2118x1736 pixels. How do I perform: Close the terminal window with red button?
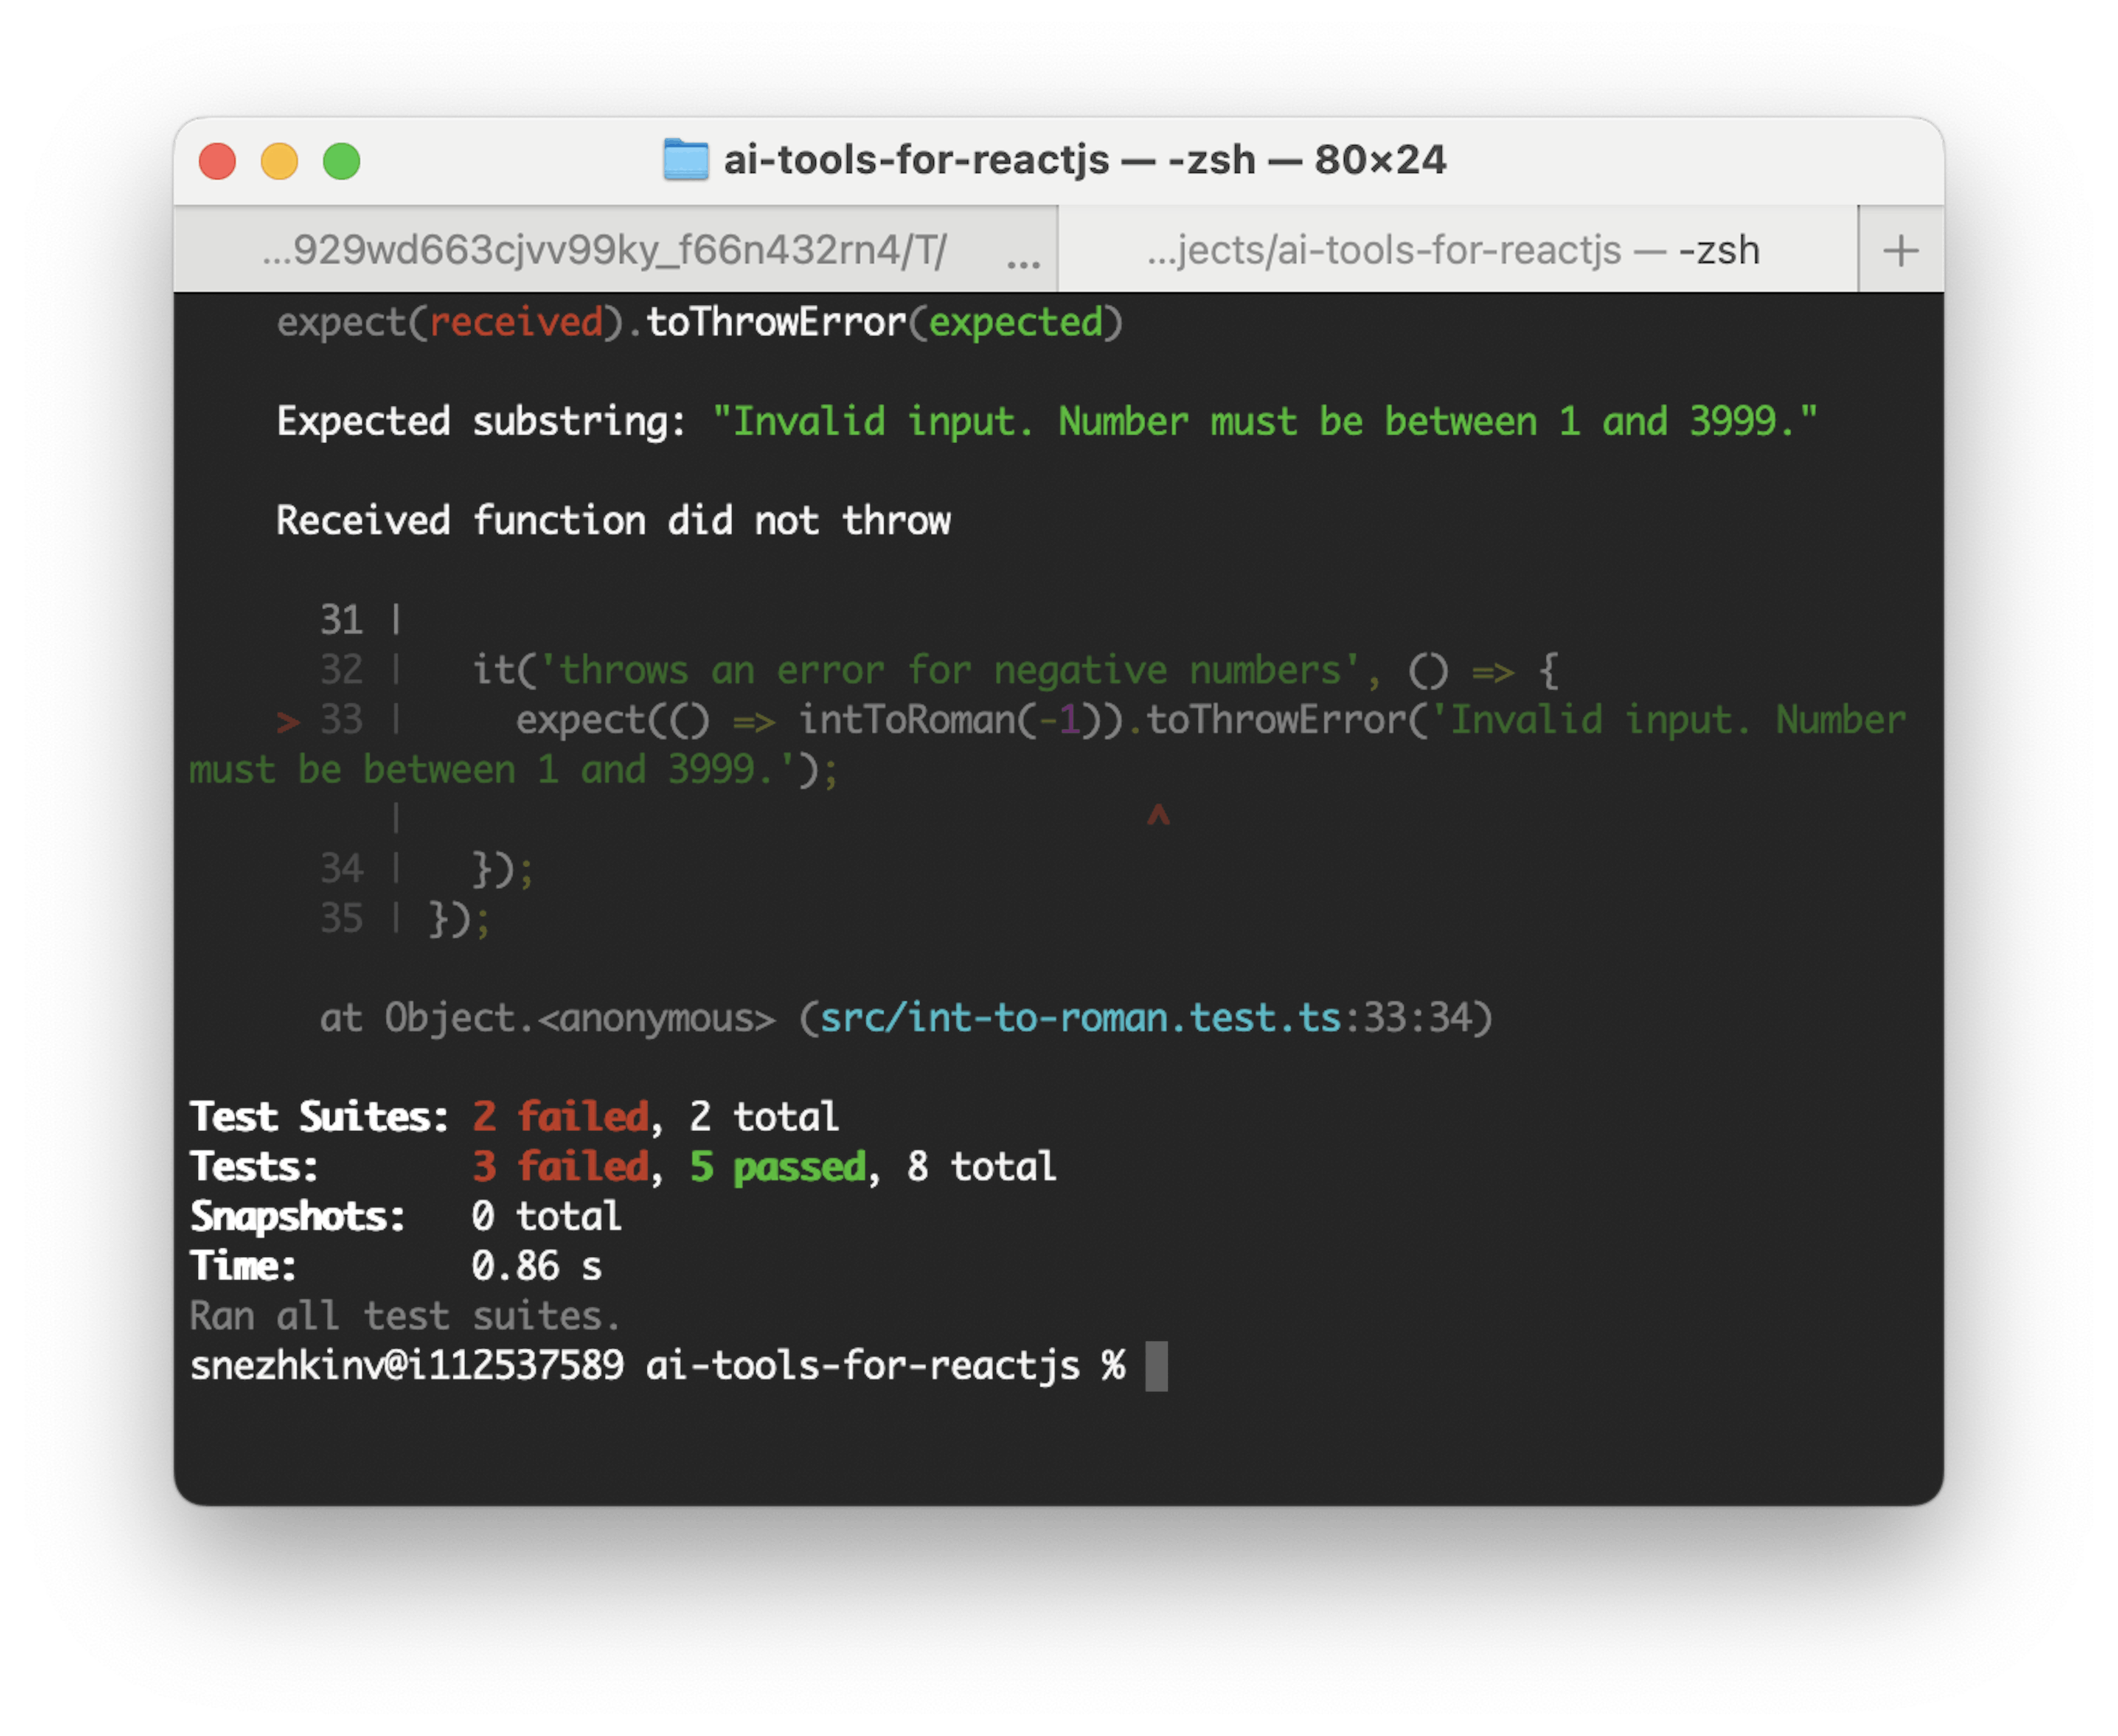[x=217, y=161]
